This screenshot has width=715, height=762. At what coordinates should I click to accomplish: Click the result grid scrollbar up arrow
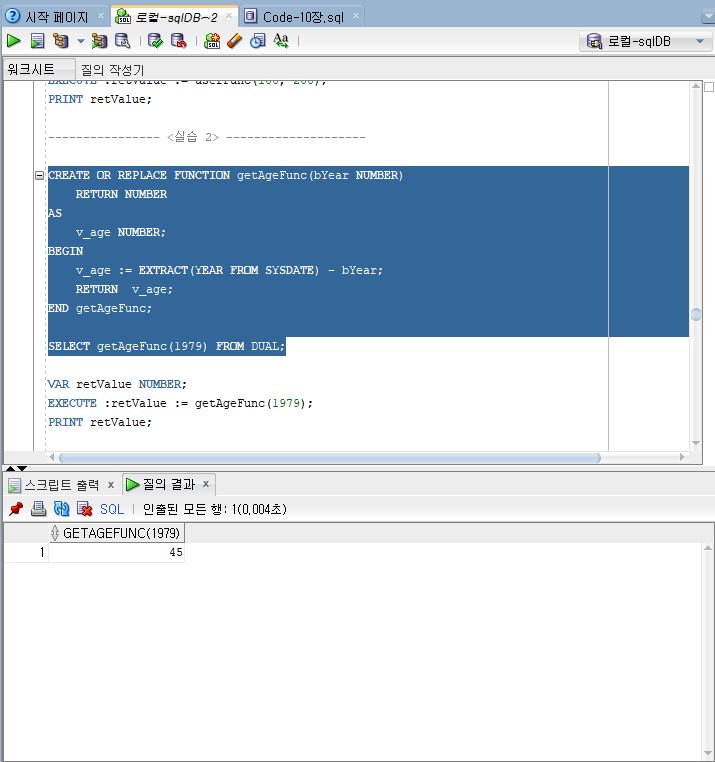(708, 548)
